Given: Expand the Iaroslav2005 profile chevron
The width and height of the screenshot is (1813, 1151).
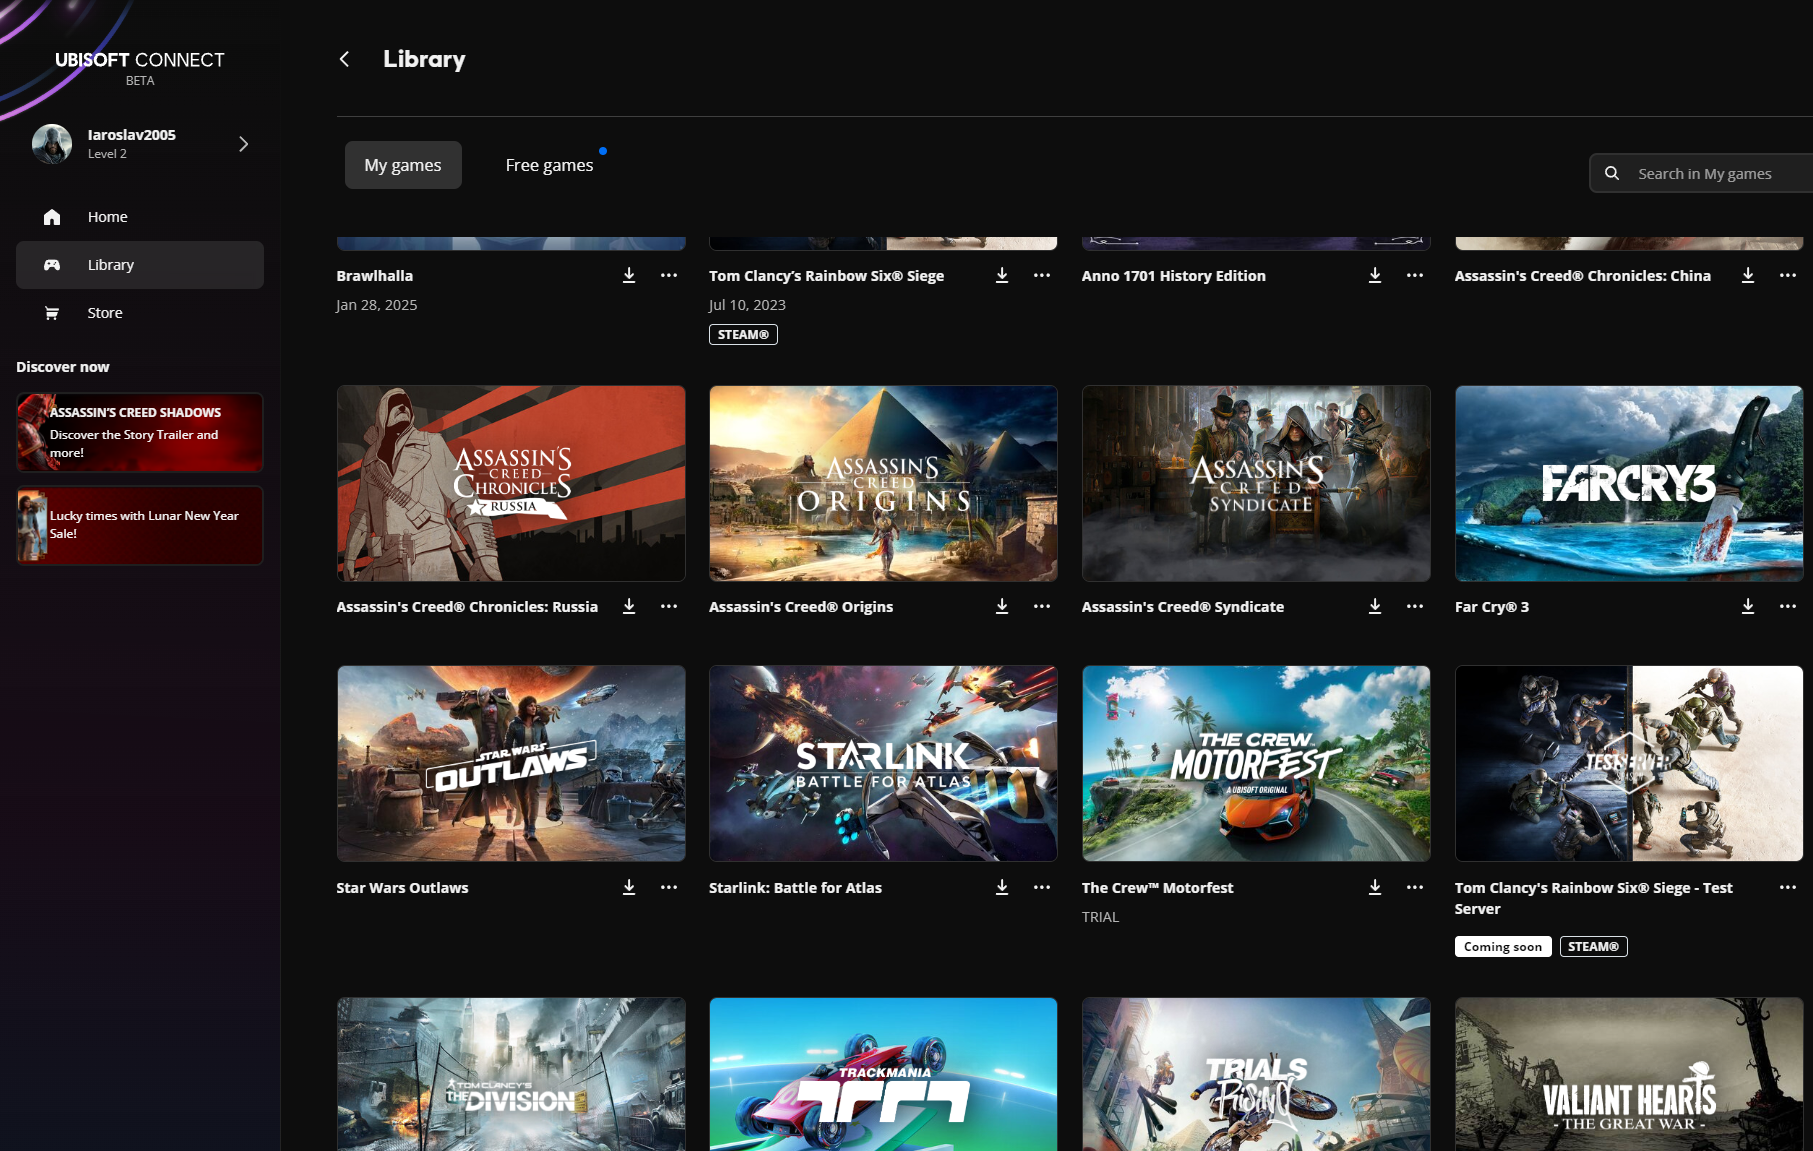Looking at the screenshot, I should click(243, 144).
